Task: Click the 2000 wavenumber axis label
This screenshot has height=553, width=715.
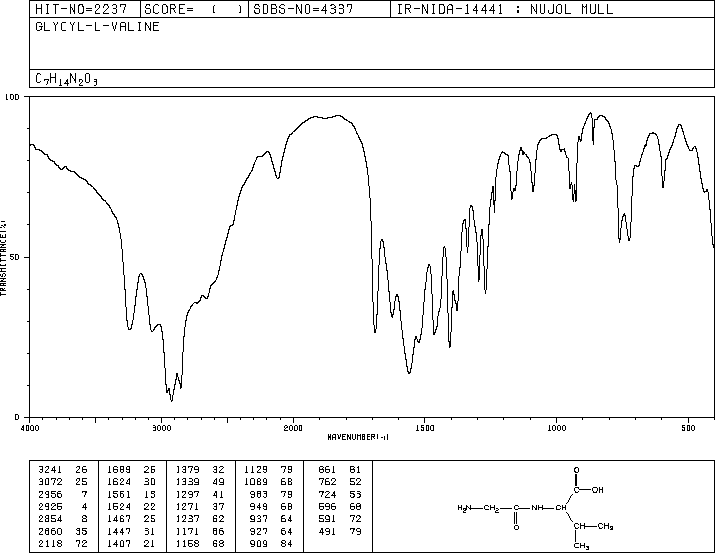Action: click(x=293, y=428)
